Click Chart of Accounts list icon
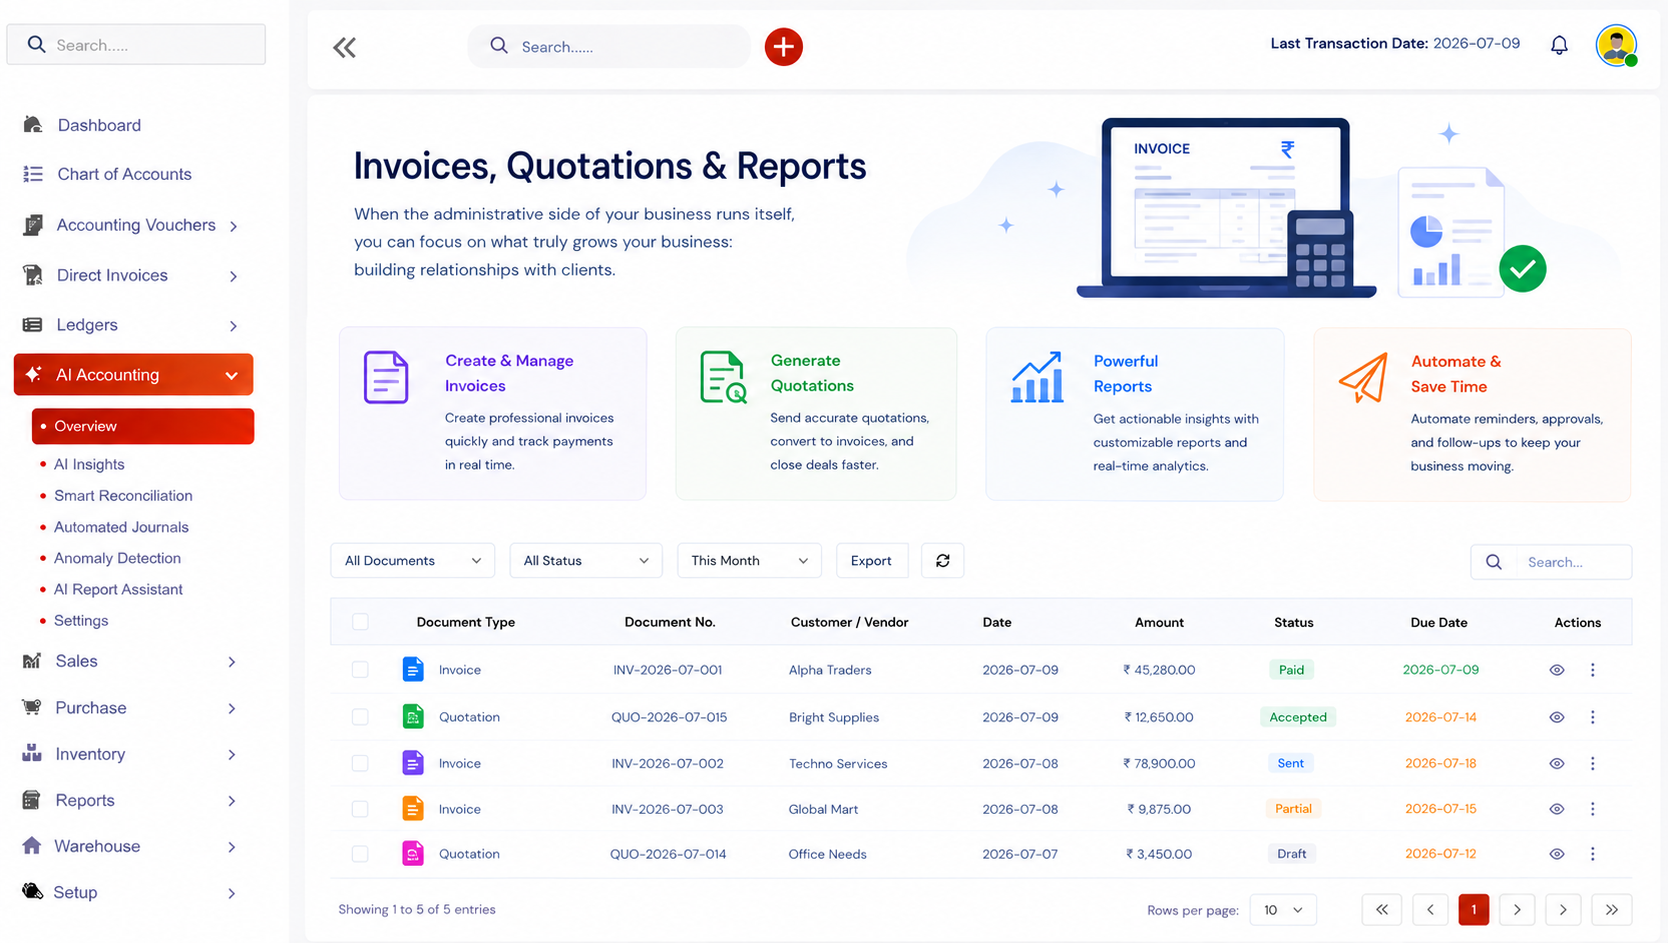 click(x=33, y=174)
